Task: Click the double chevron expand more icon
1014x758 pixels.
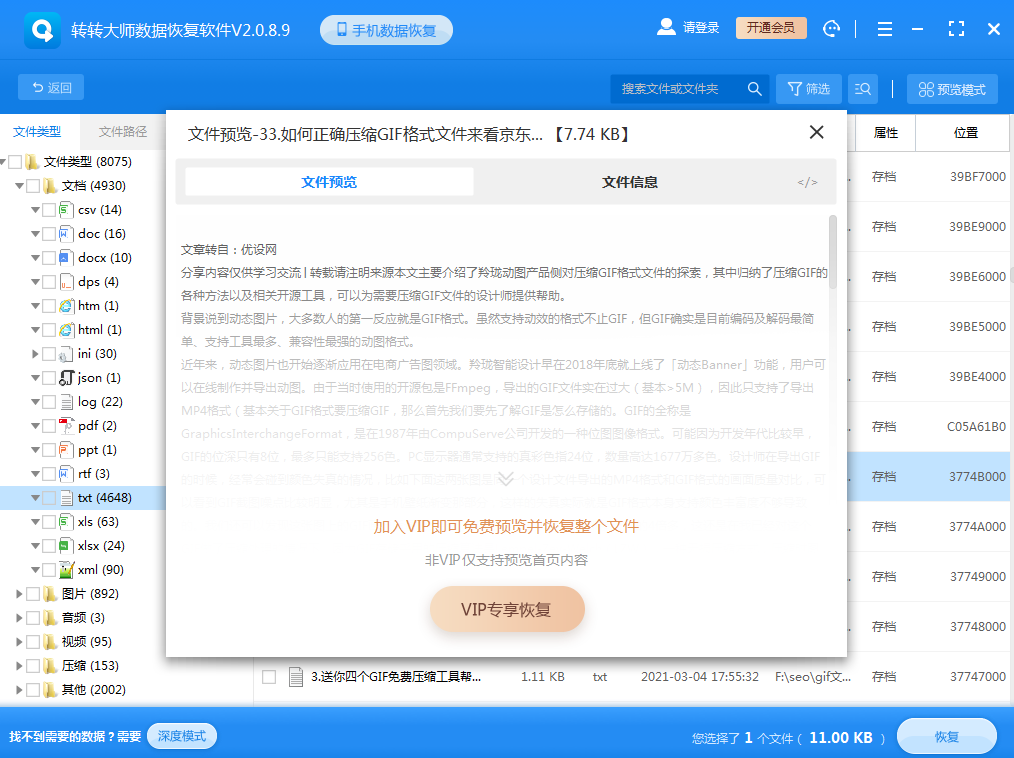Action: tap(506, 479)
